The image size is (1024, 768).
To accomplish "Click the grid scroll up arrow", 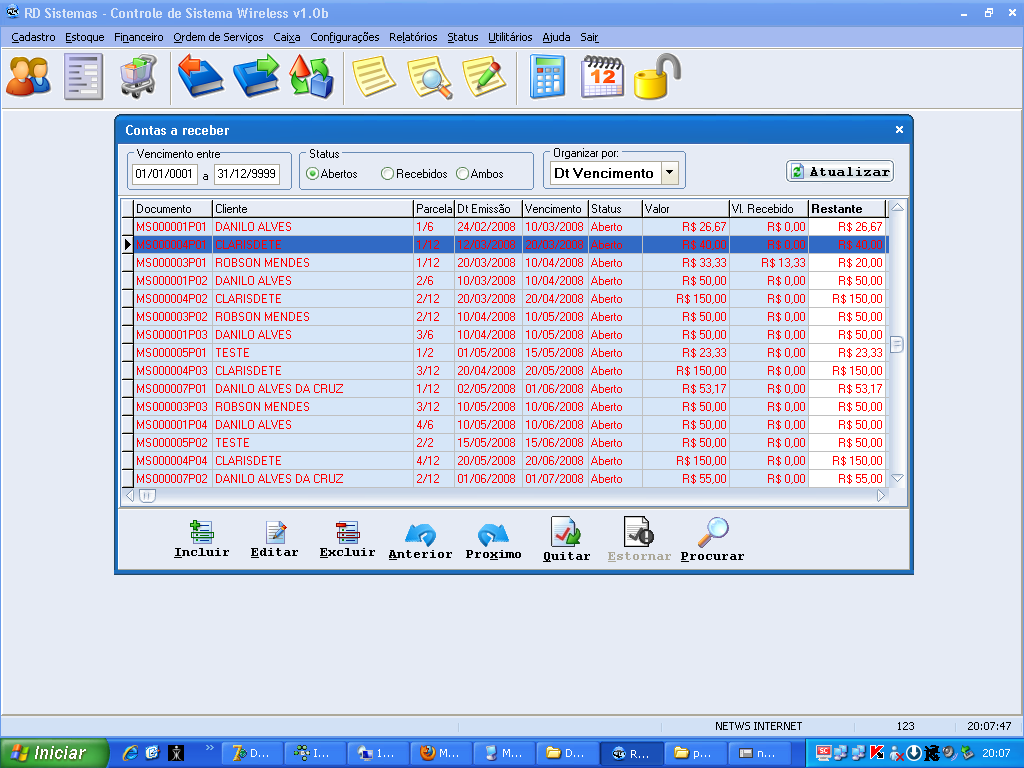I will 898,208.
